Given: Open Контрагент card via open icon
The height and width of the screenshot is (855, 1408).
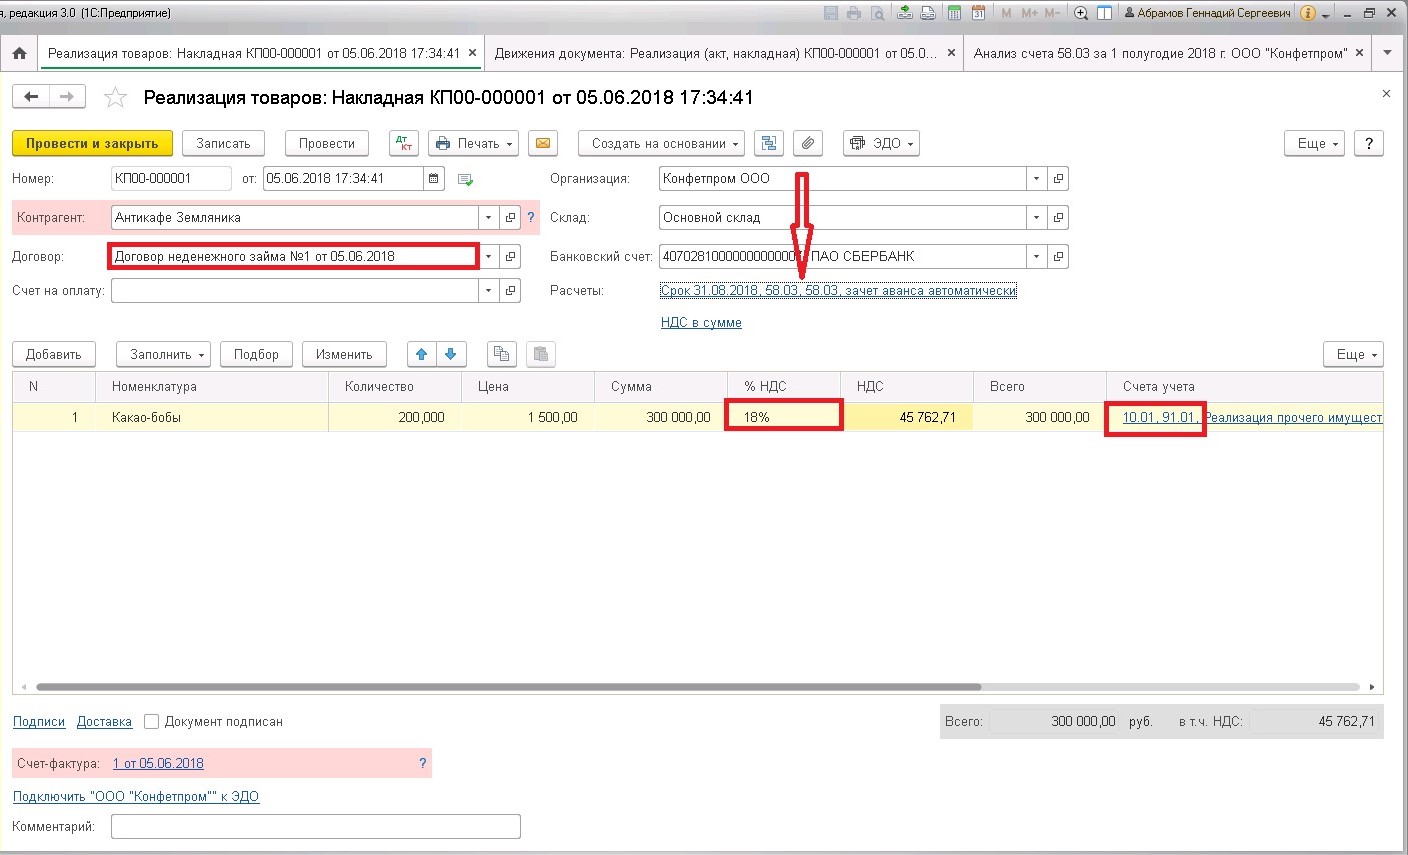Looking at the screenshot, I should click(510, 217).
